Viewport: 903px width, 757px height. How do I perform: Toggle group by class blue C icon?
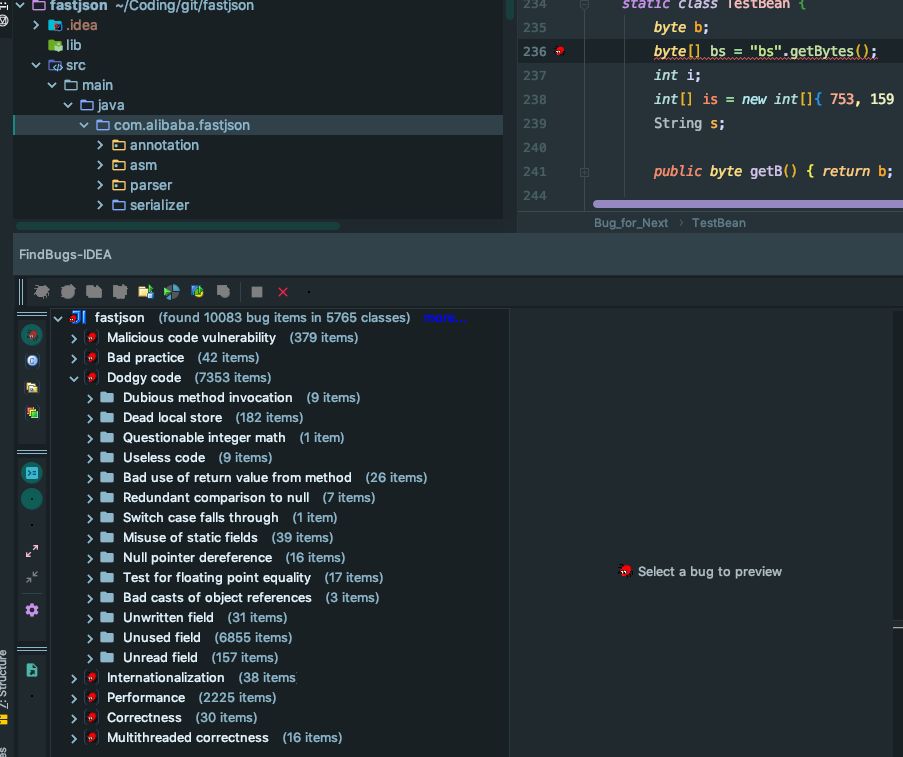(32, 361)
